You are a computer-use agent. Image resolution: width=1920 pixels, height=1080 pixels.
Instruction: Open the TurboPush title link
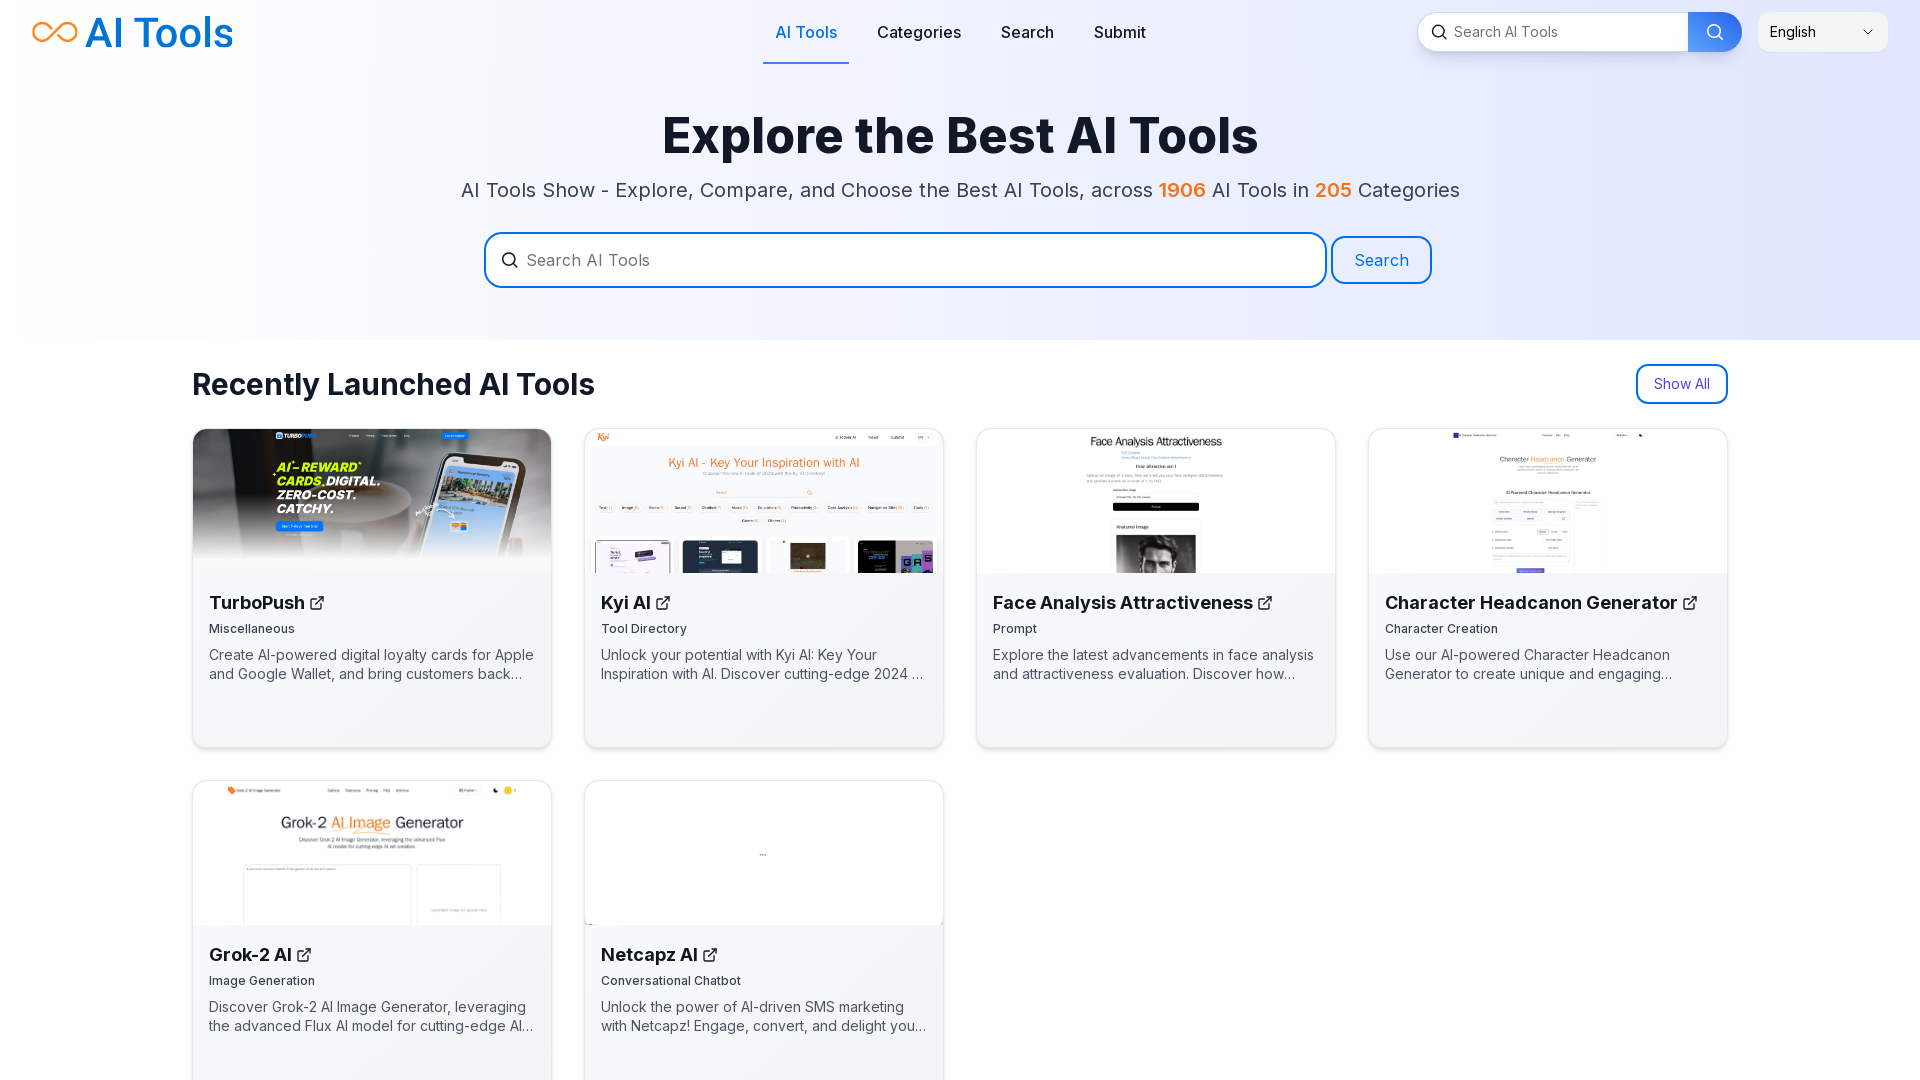click(x=257, y=603)
